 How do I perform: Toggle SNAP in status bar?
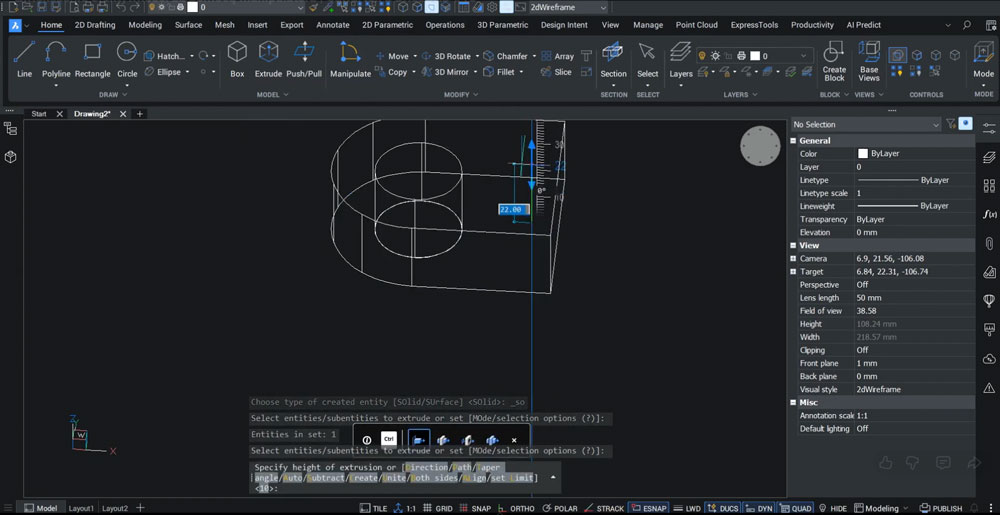pyautogui.click(x=475, y=509)
